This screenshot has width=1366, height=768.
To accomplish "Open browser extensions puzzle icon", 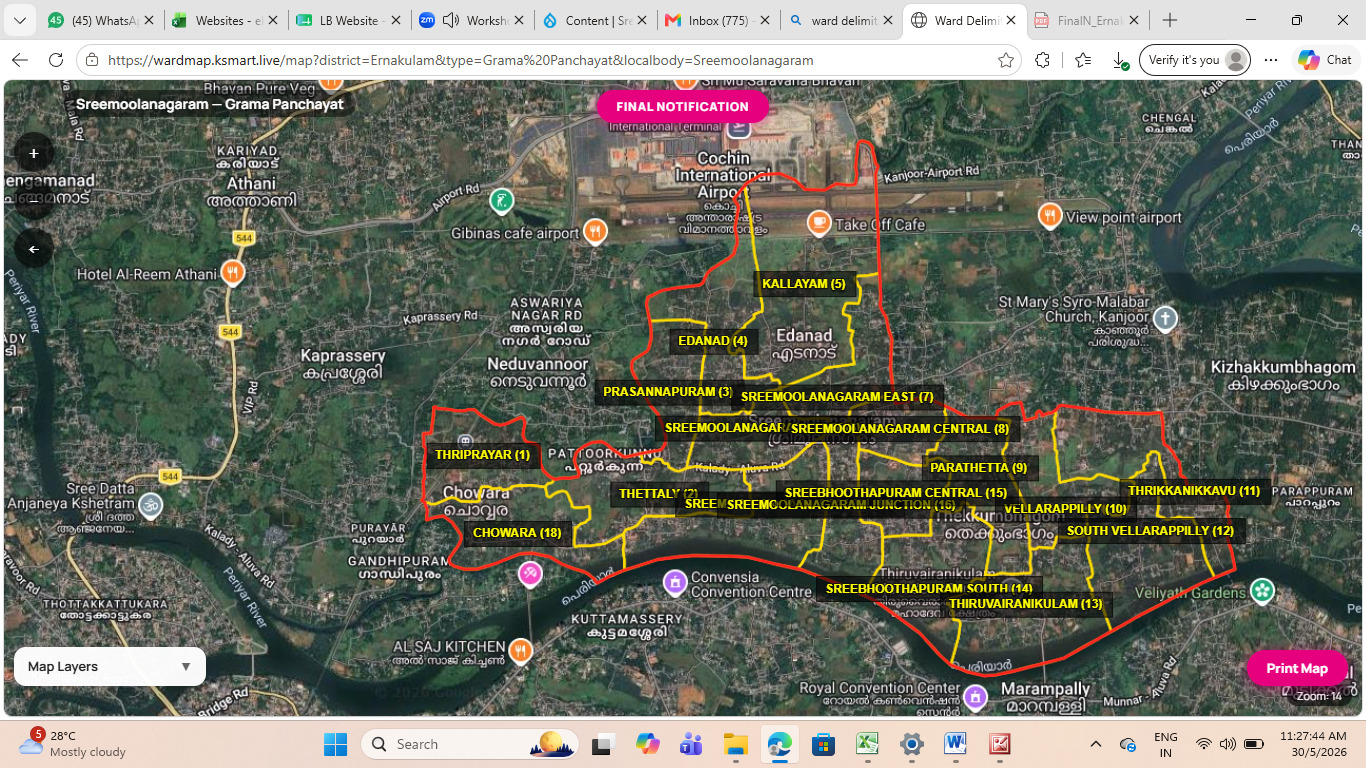I will [x=1043, y=60].
